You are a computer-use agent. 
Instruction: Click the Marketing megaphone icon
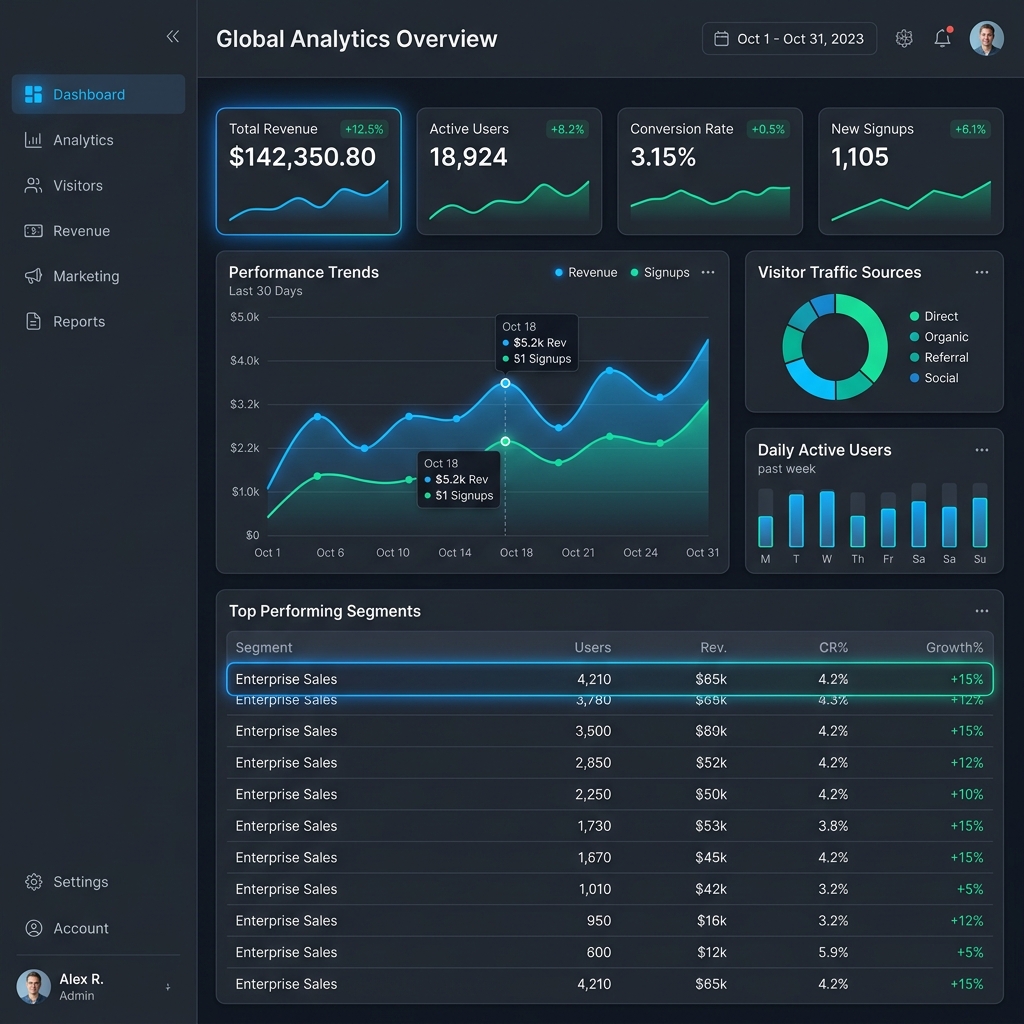33,276
